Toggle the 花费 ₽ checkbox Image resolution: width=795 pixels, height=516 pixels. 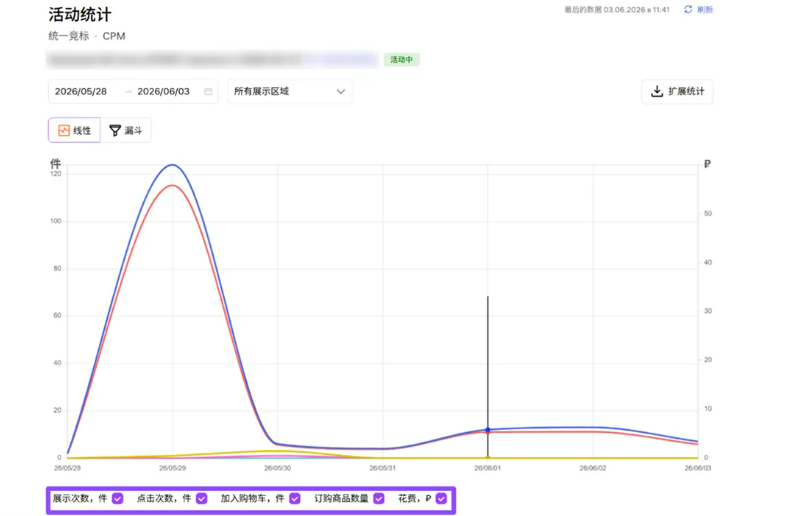point(441,498)
